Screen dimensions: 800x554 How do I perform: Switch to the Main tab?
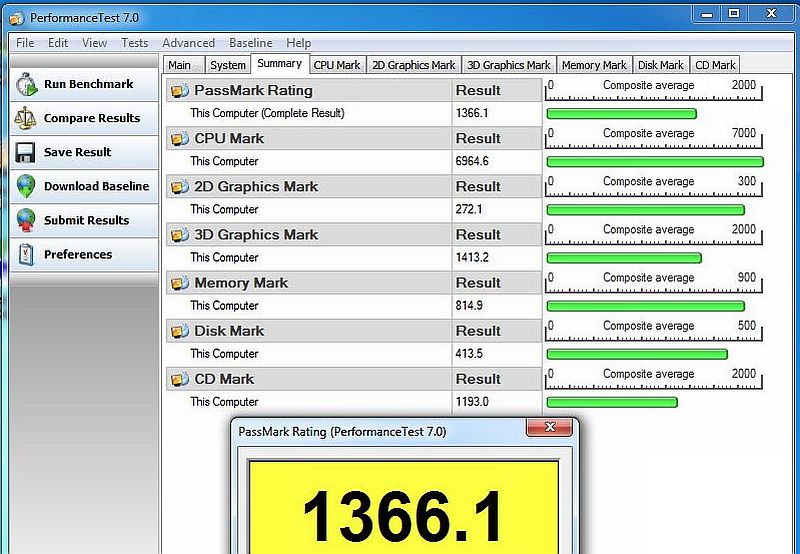point(183,65)
